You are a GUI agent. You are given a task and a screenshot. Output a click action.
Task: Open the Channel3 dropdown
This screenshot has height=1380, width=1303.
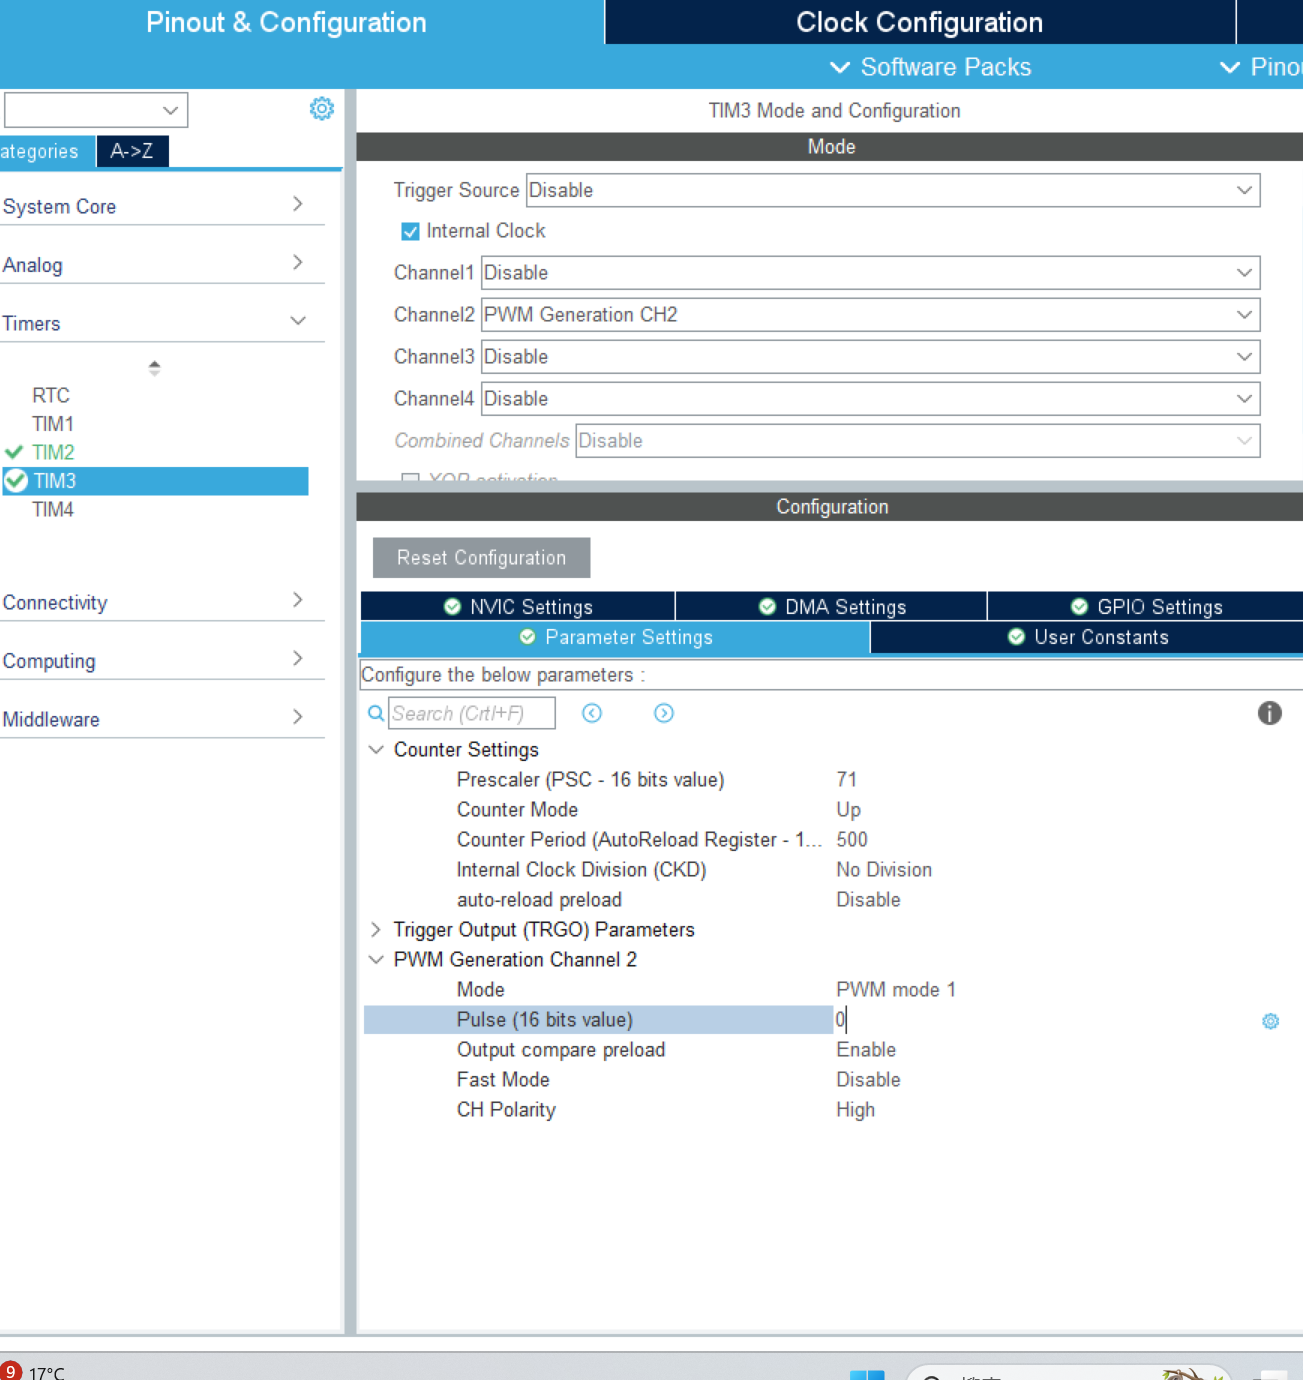[x=870, y=357]
